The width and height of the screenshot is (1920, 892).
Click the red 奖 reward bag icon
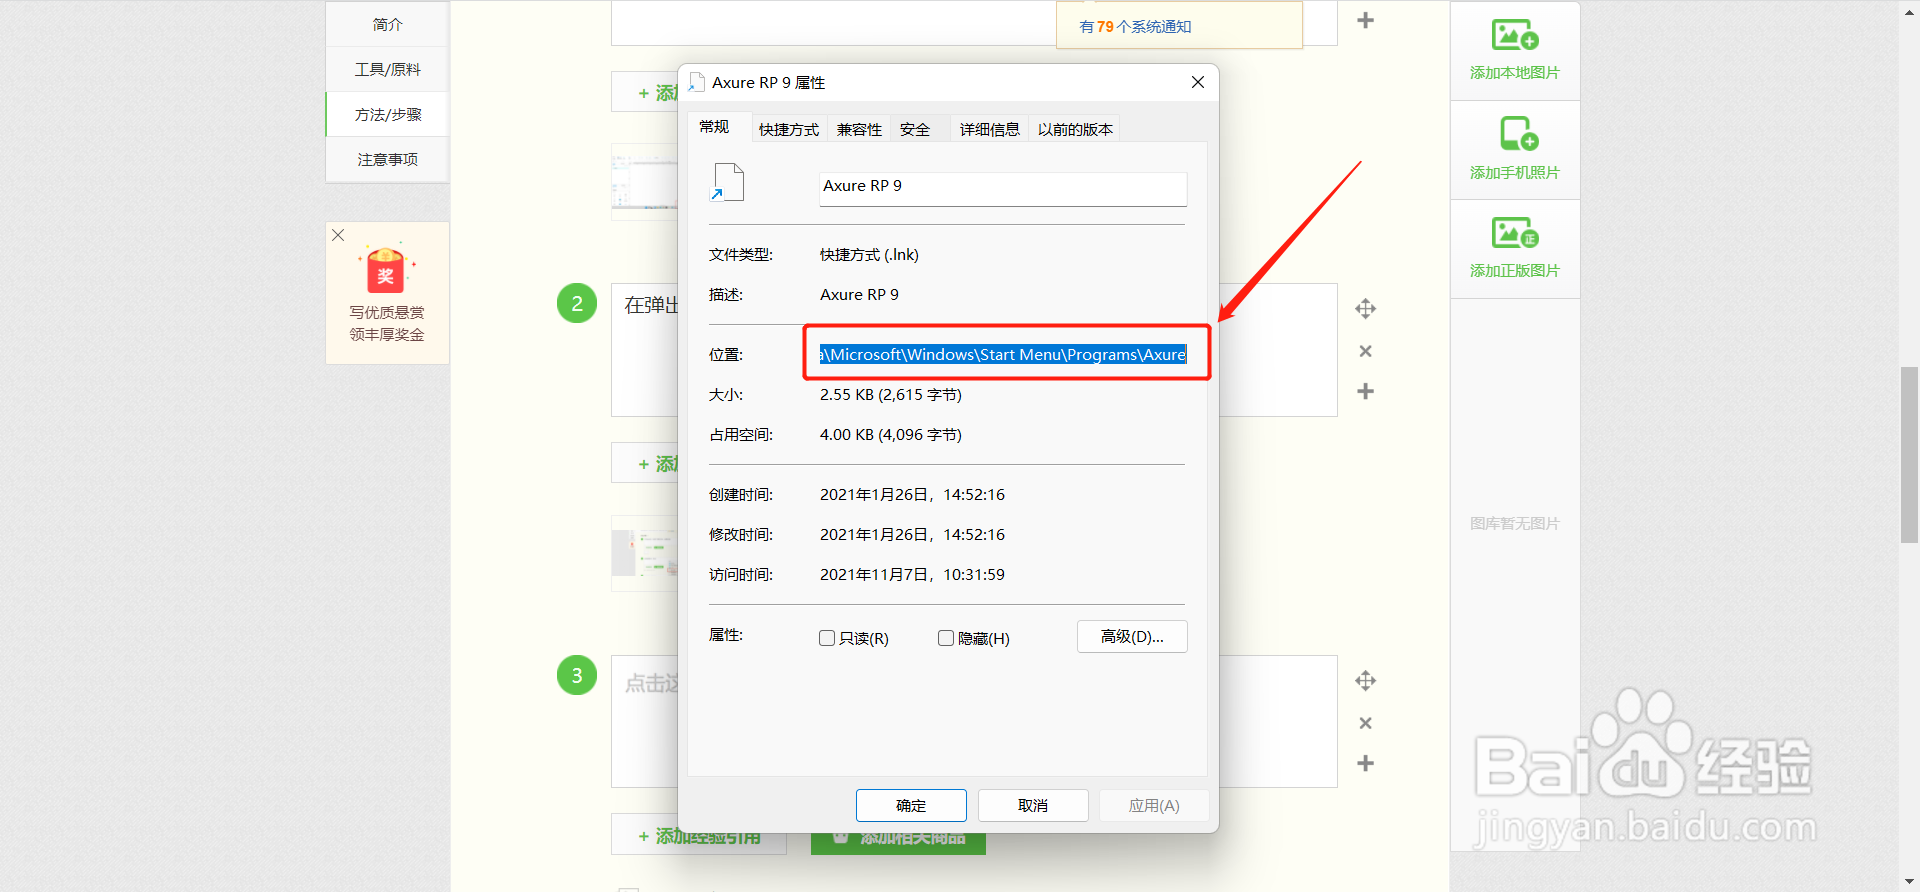coord(386,268)
